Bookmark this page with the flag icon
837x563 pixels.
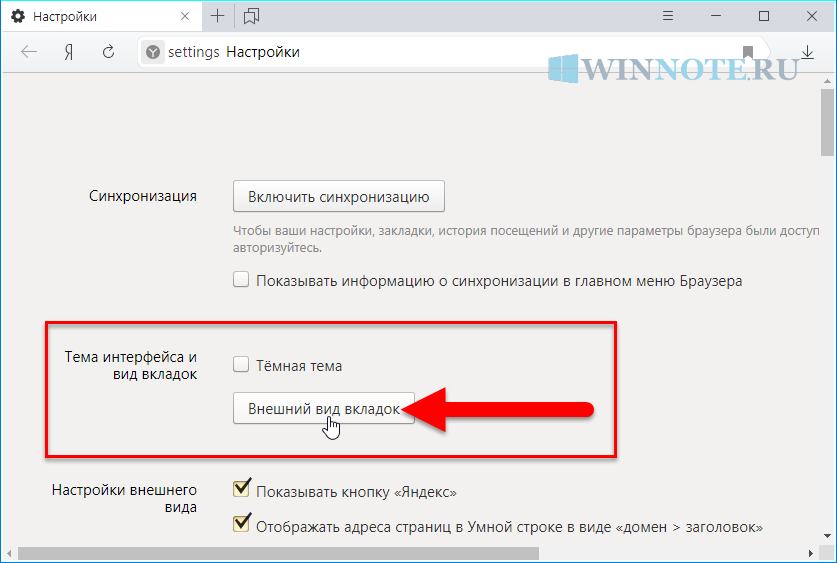[748, 52]
